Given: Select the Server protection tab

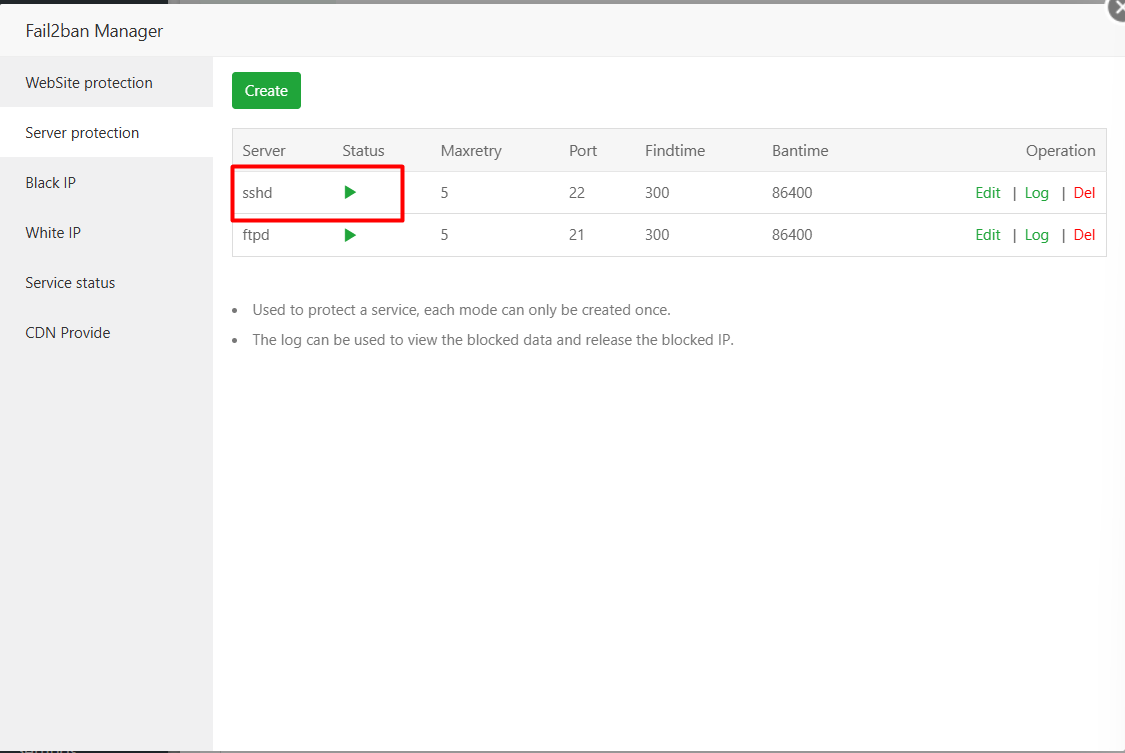Looking at the screenshot, I should [x=82, y=132].
